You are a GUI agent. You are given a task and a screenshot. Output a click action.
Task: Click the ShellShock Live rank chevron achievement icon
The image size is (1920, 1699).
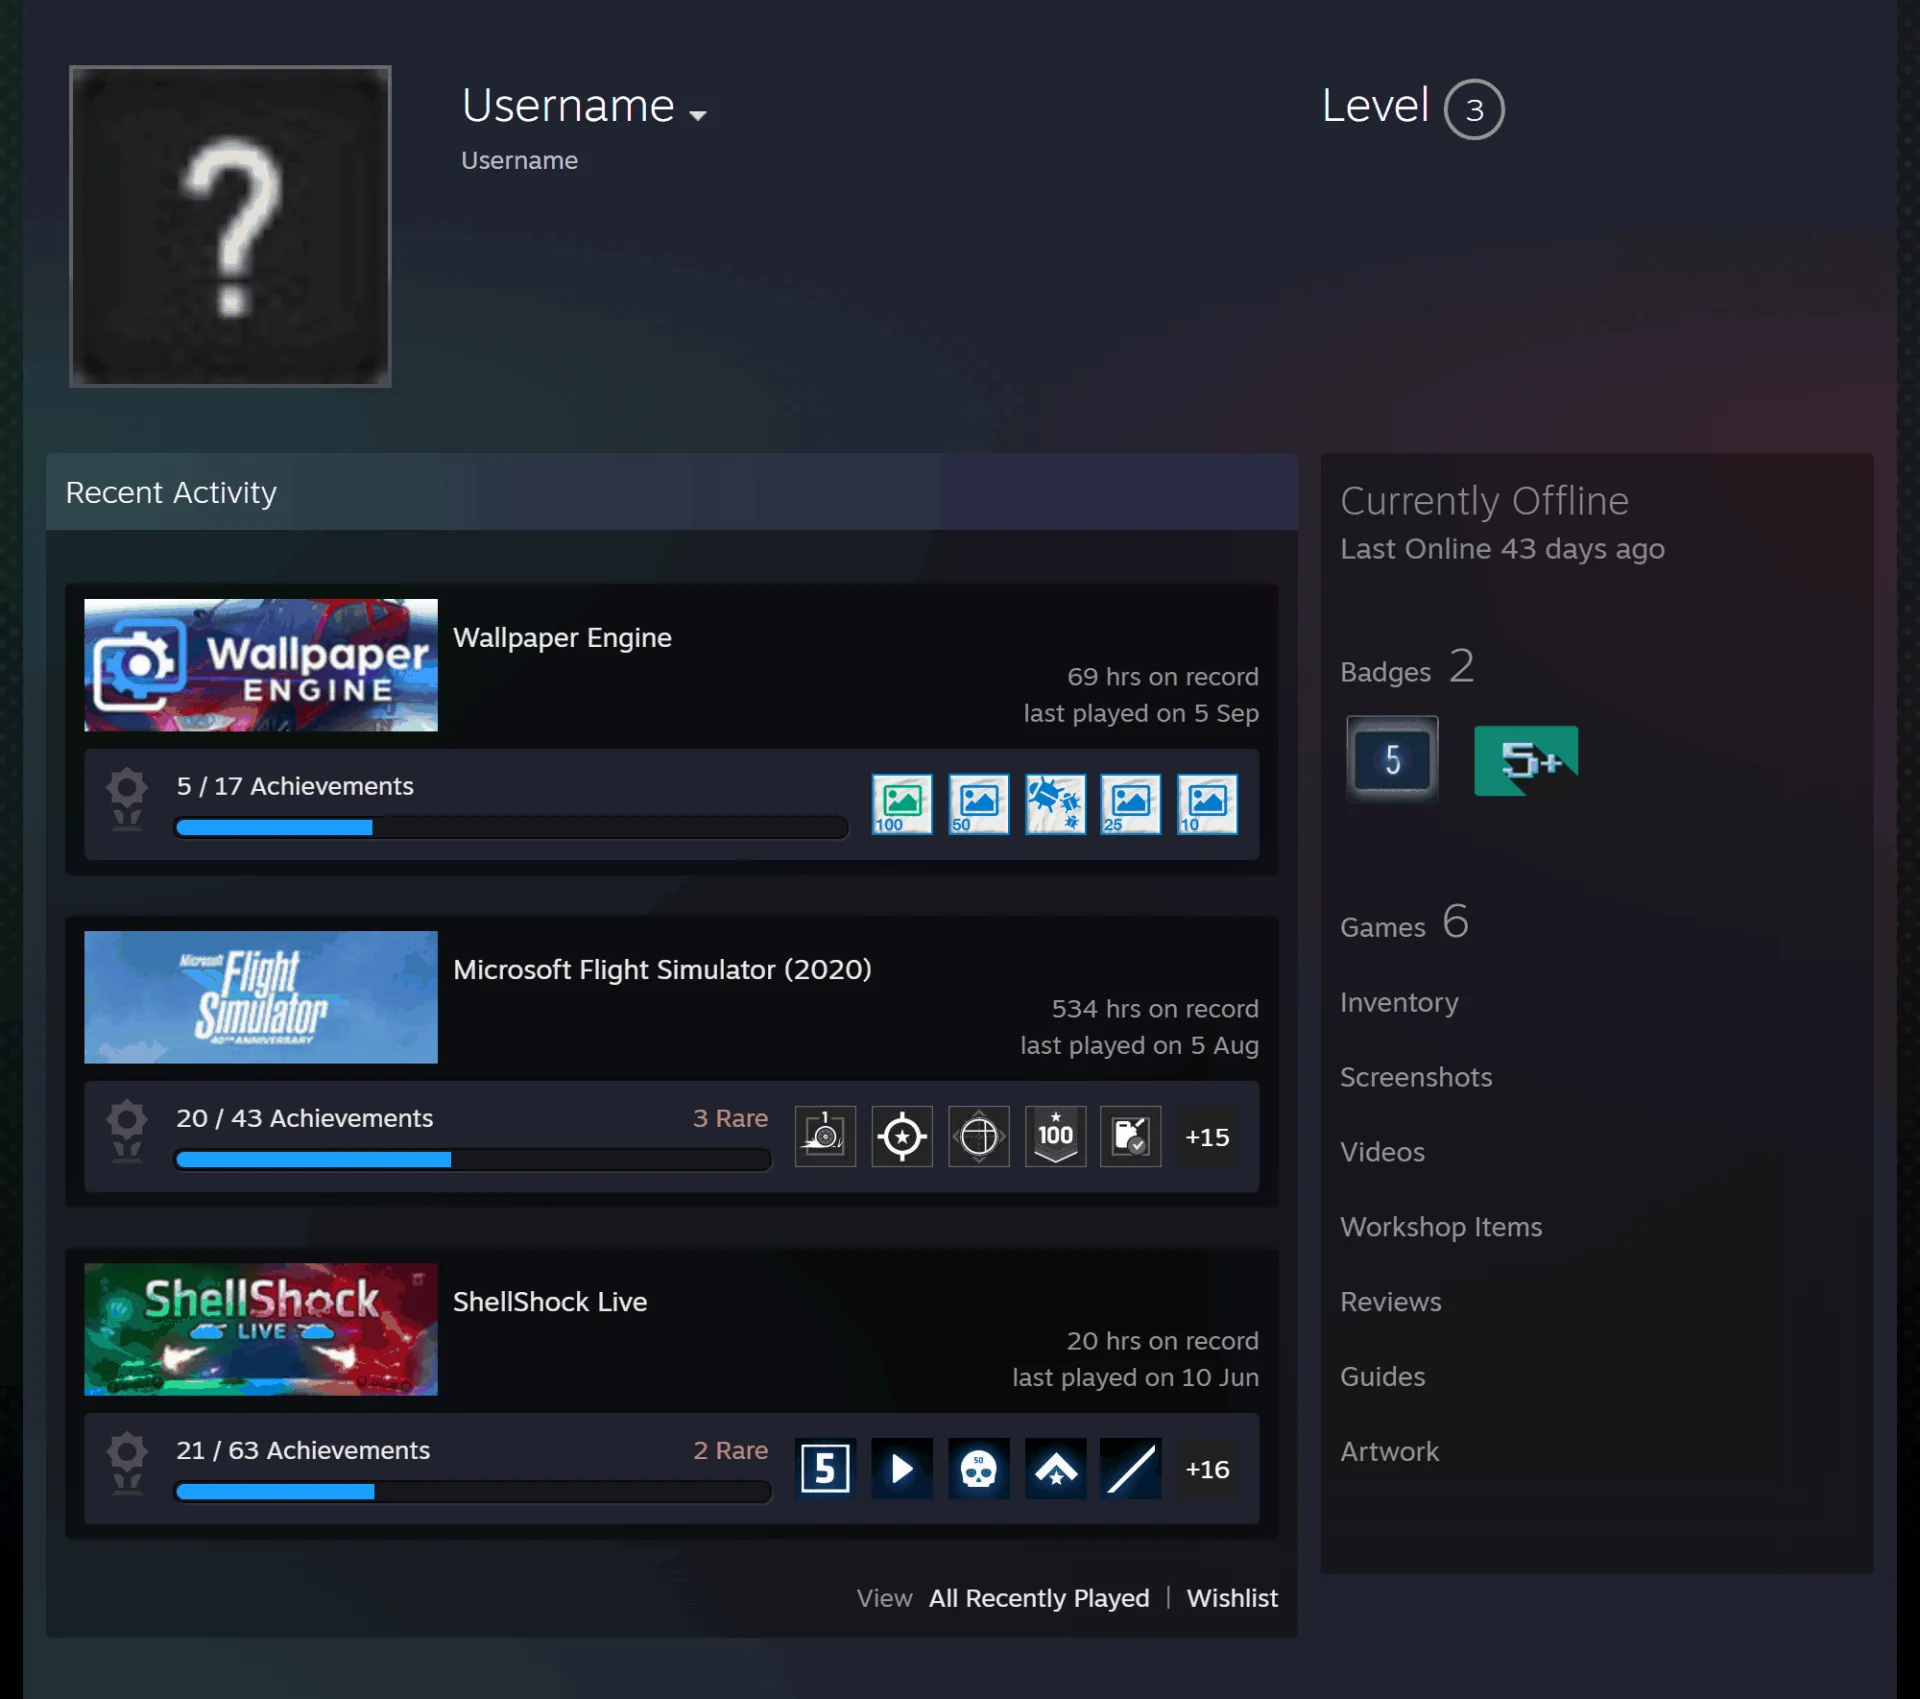1055,1468
